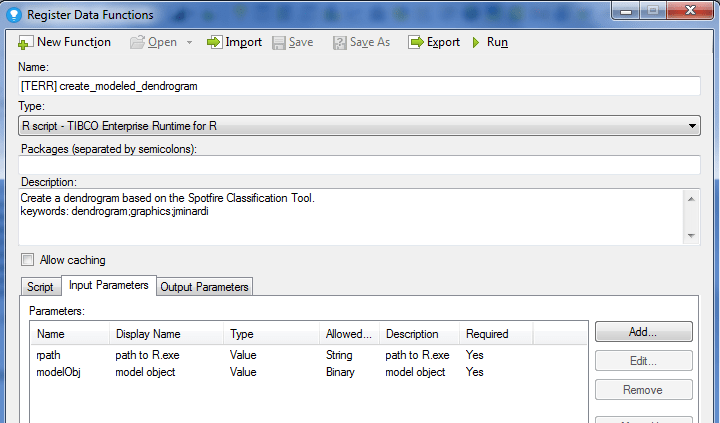Click the Yes required cell for modelObj
Viewport: 720px width, 423px height.
(x=474, y=372)
